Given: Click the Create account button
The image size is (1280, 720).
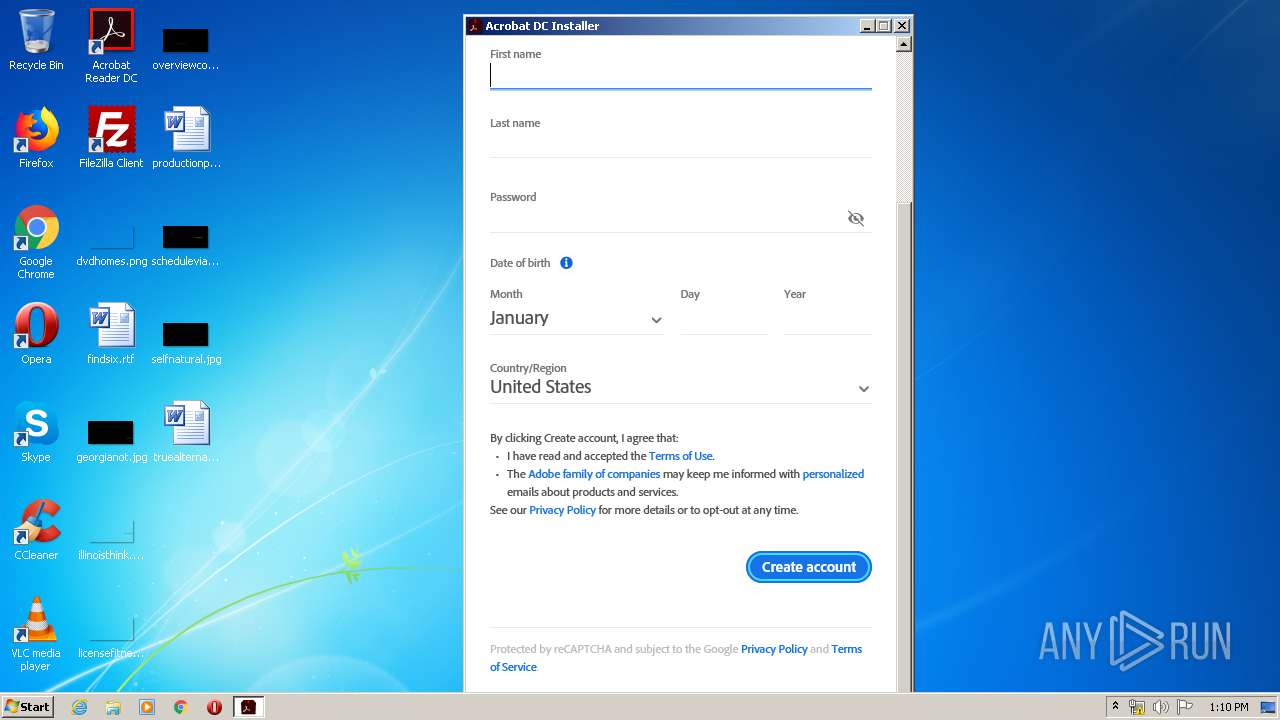Looking at the screenshot, I should click(809, 567).
